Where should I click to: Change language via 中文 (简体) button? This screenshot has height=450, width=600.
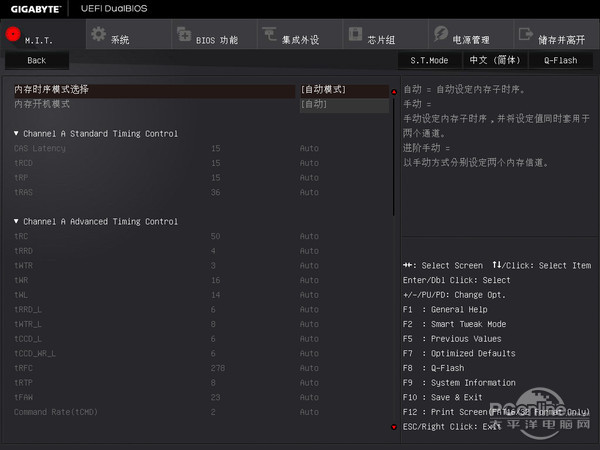pyautogui.click(x=493, y=60)
